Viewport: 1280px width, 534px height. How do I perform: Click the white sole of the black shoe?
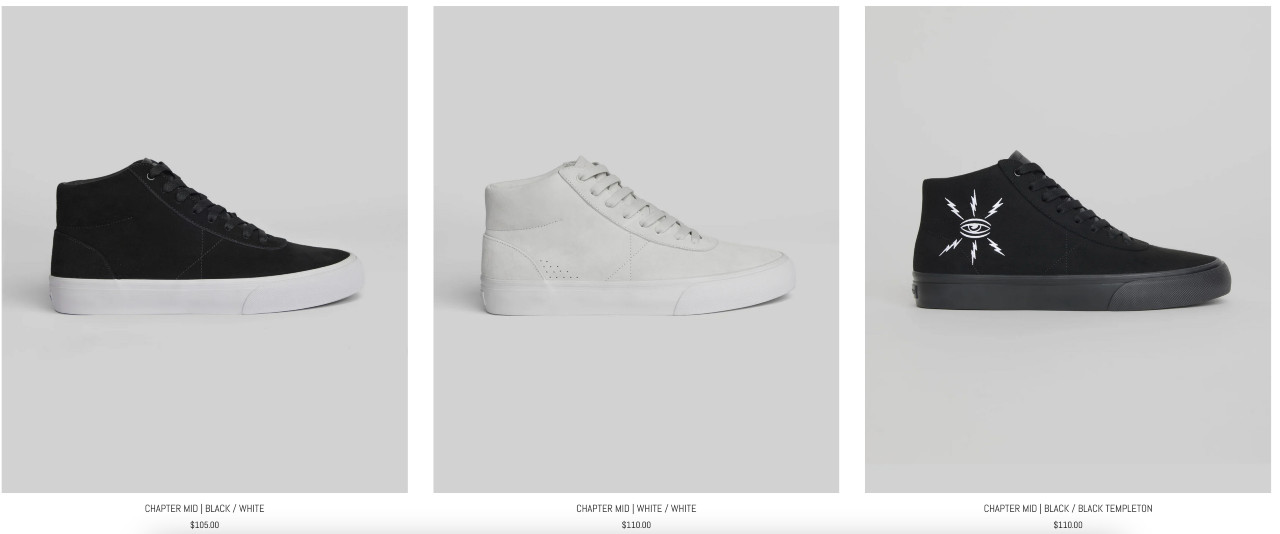tap(205, 293)
